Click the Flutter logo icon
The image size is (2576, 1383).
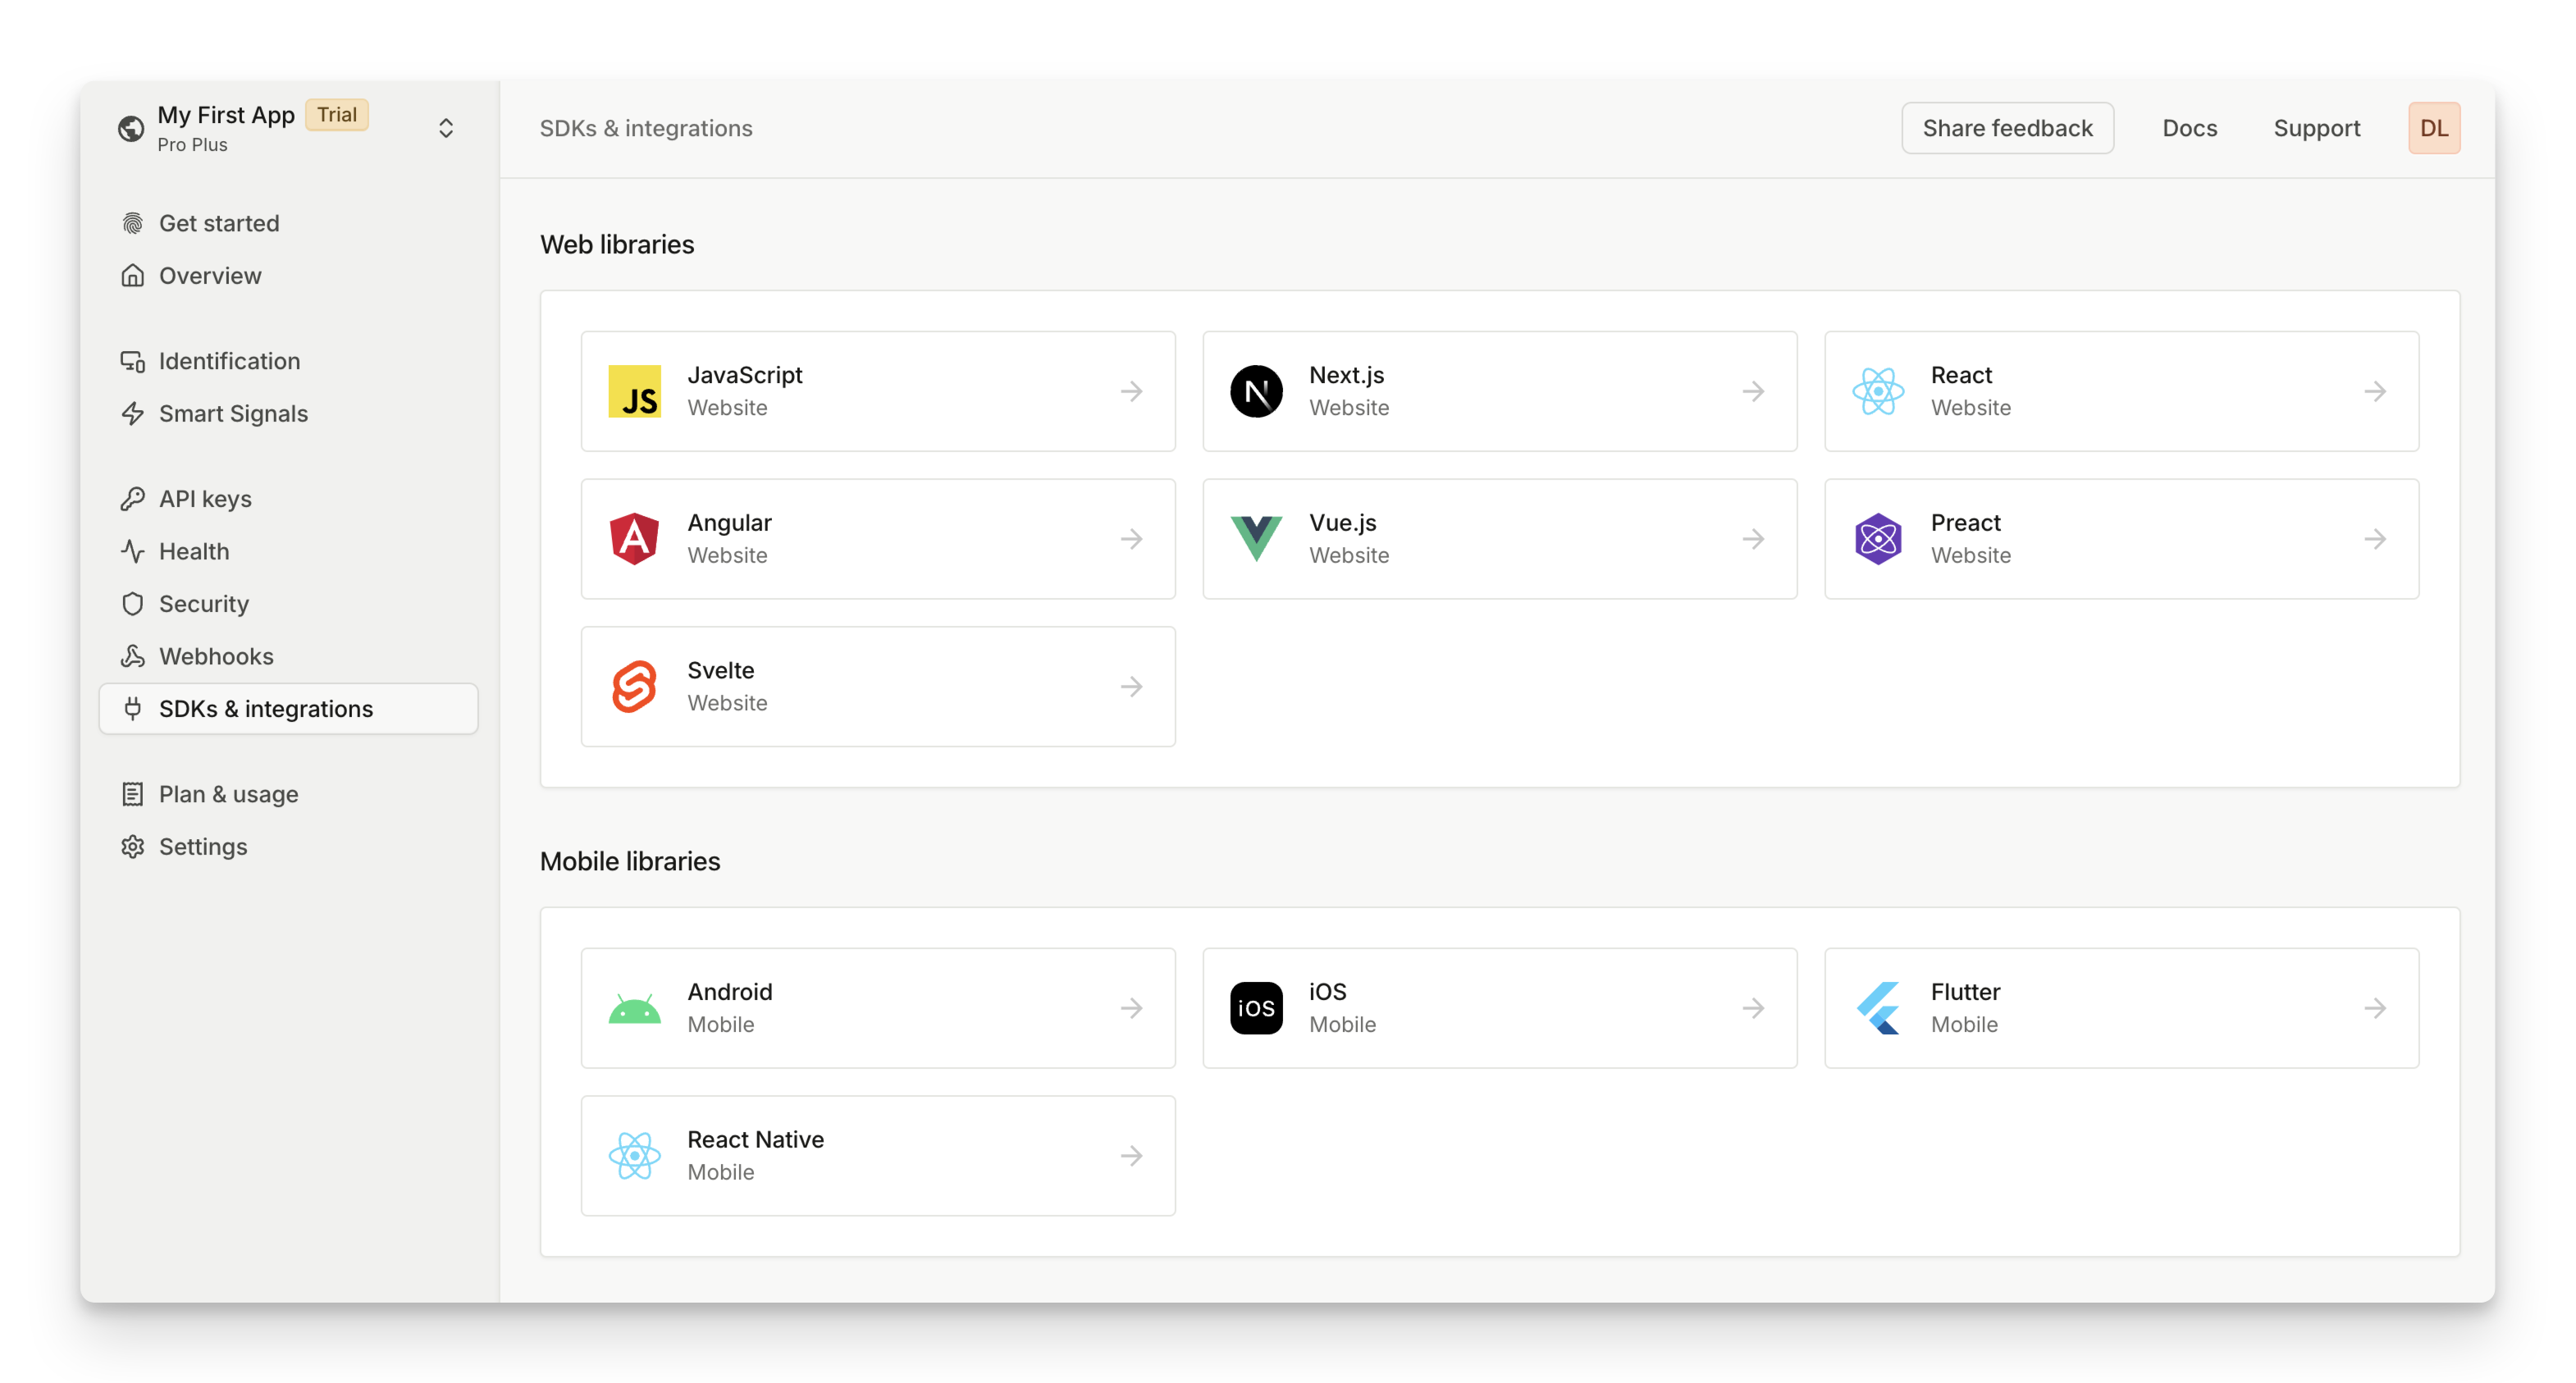coord(1878,1008)
